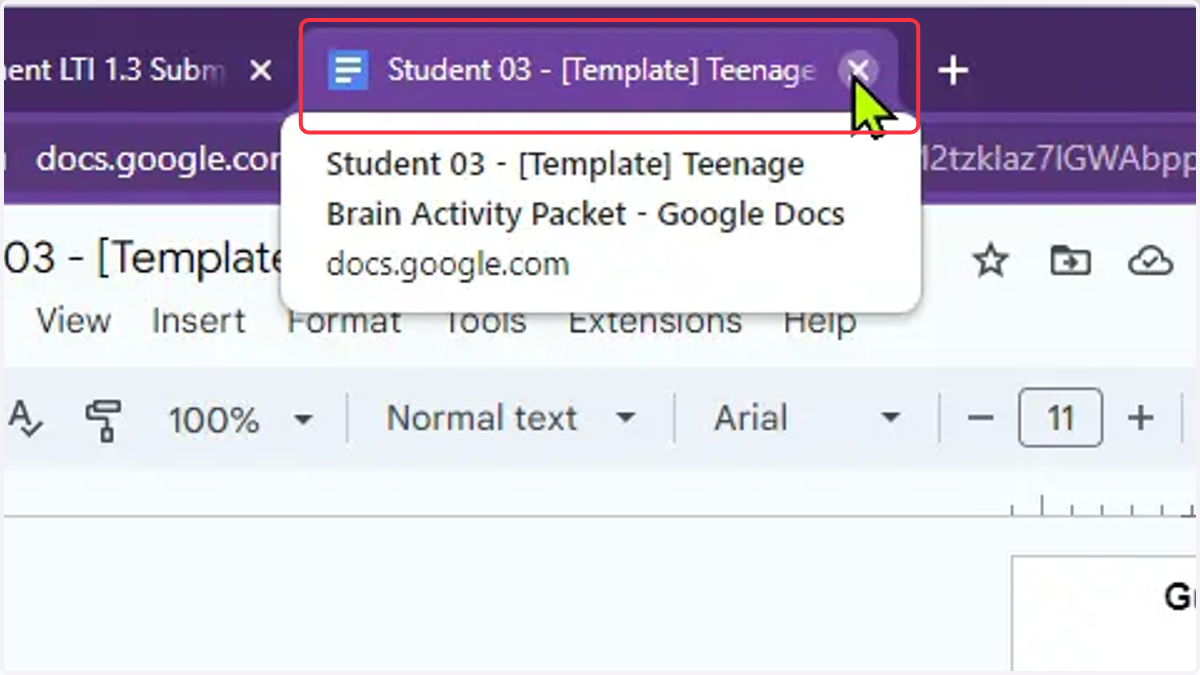Open the Normal text style dropdown
Screen dimensions: 1200x675
[x=511, y=418]
